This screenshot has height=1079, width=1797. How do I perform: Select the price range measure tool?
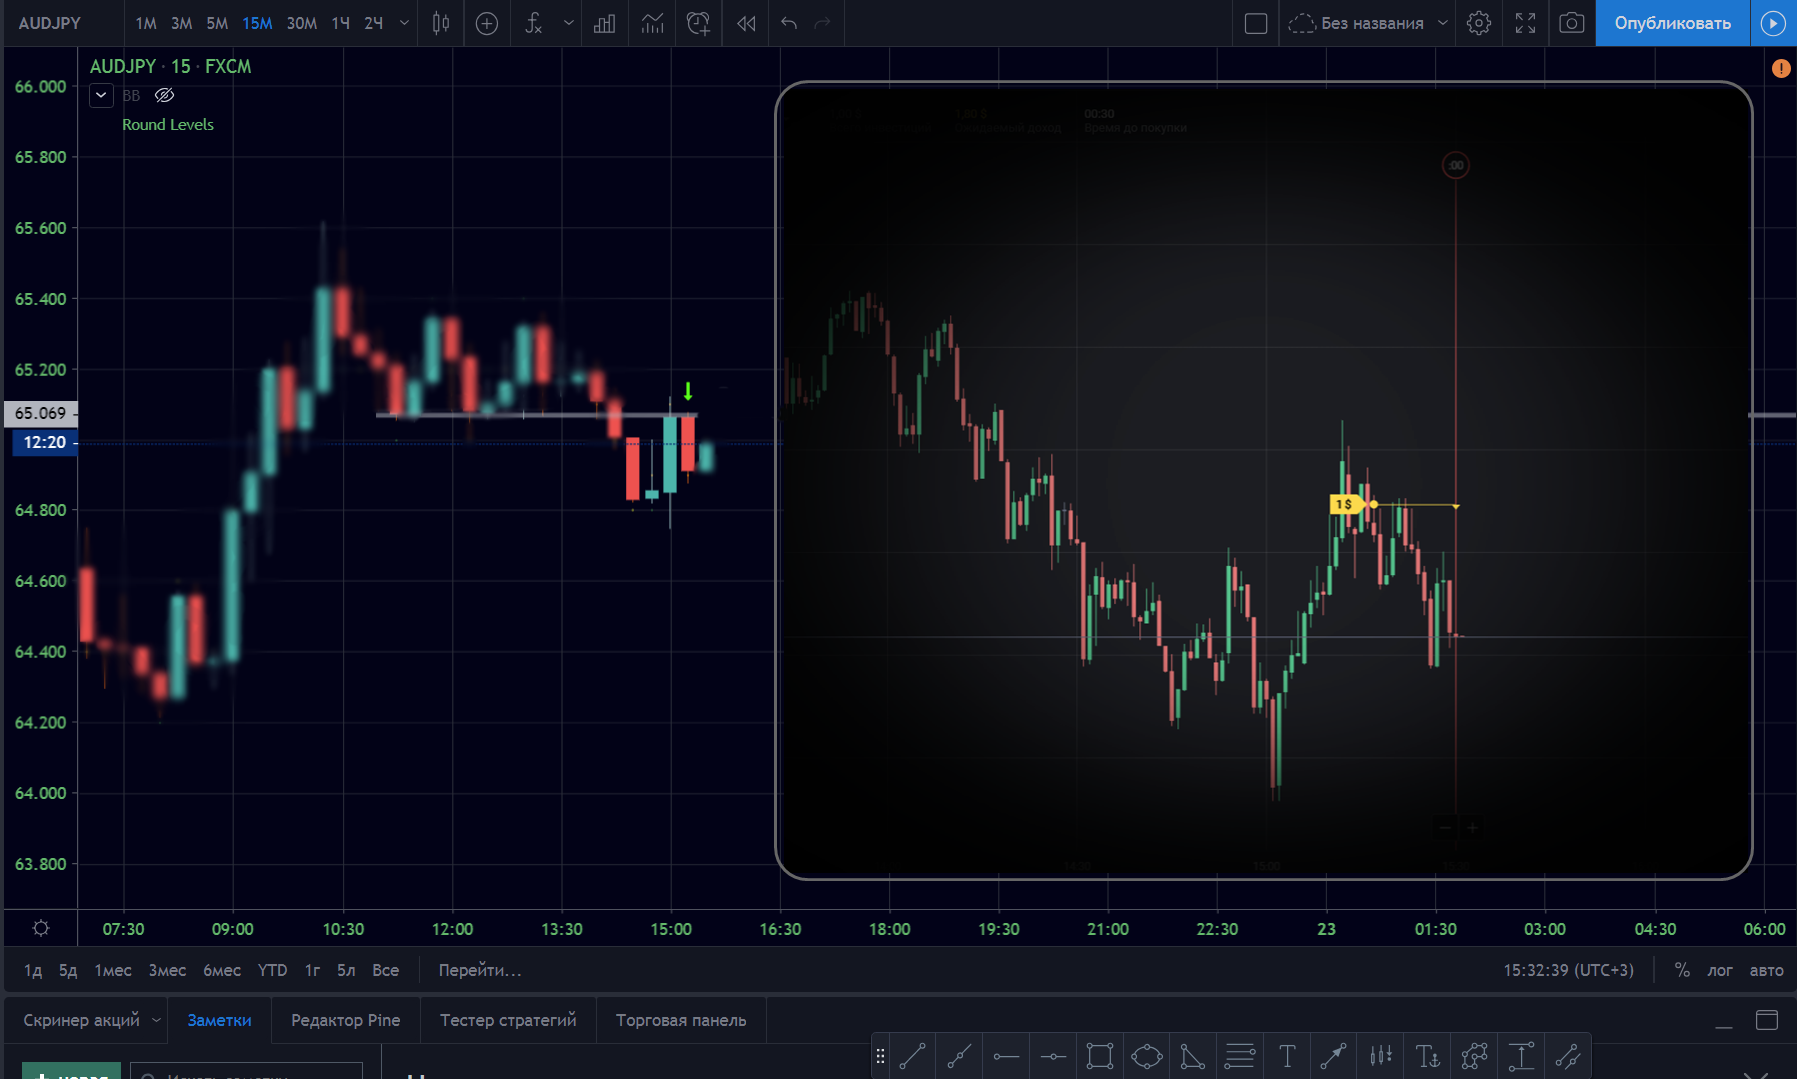coord(1521,1056)
